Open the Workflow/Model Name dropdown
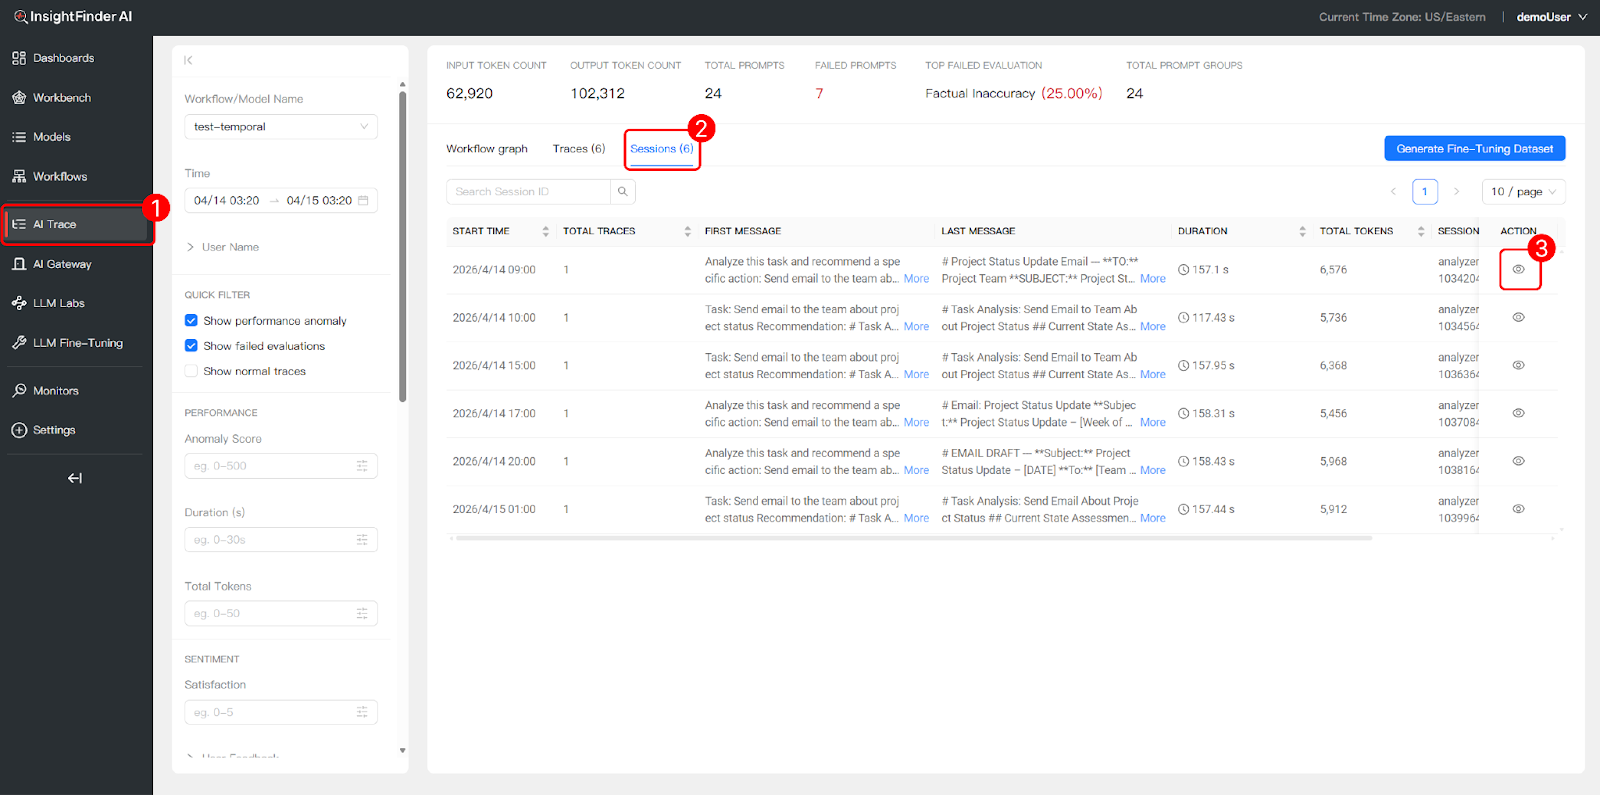This screenshot has width=1600, height=795. click(x=280, y=127)
